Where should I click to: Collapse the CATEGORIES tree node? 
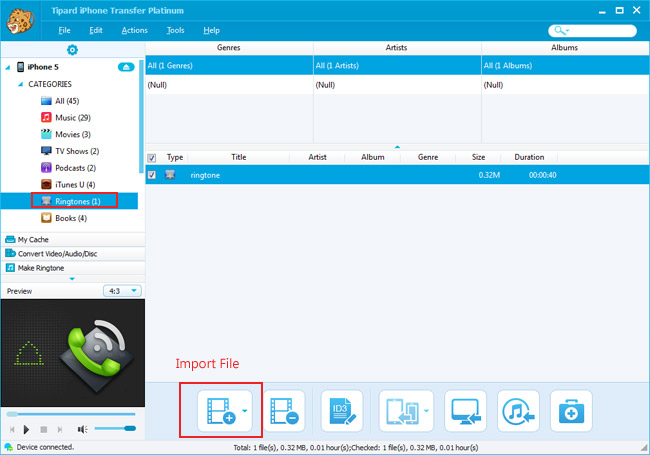click(20, 84)
